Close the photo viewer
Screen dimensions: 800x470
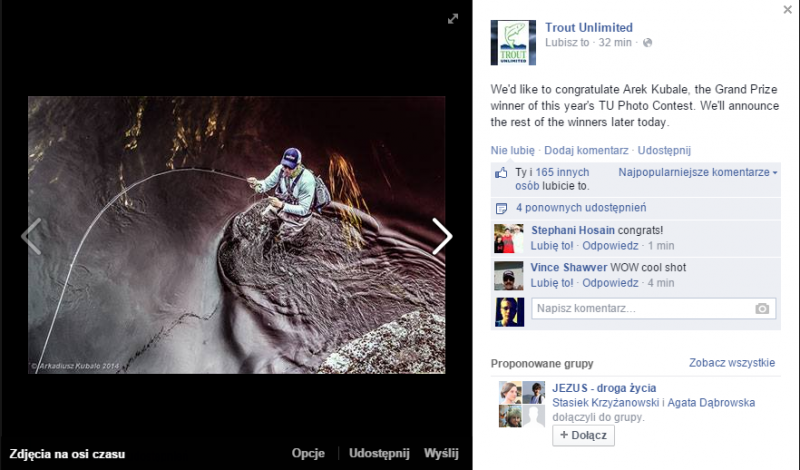point(788,9)
